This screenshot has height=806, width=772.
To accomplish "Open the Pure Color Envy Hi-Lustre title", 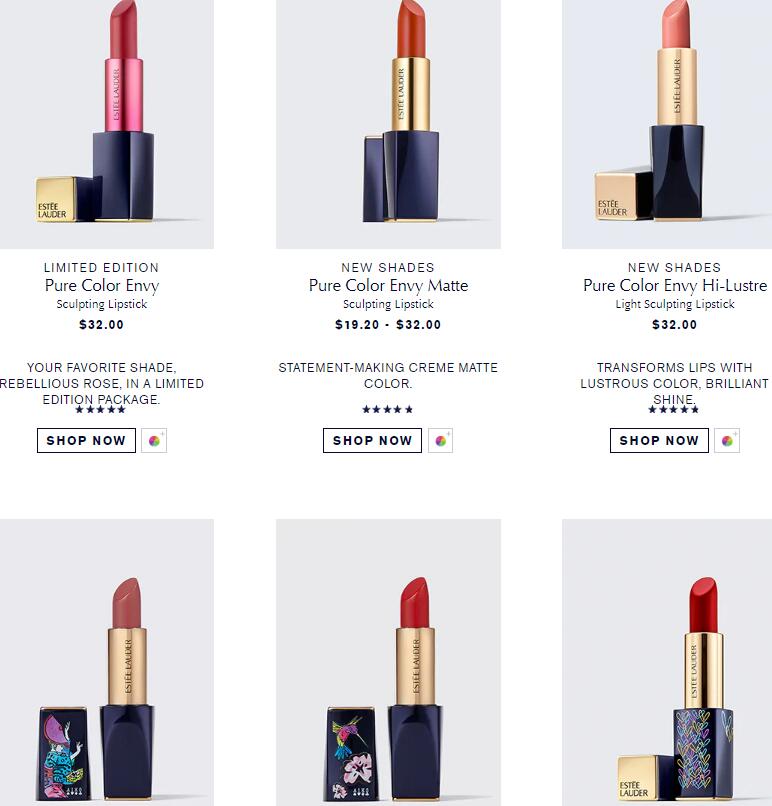I will (x=675, y=285).
